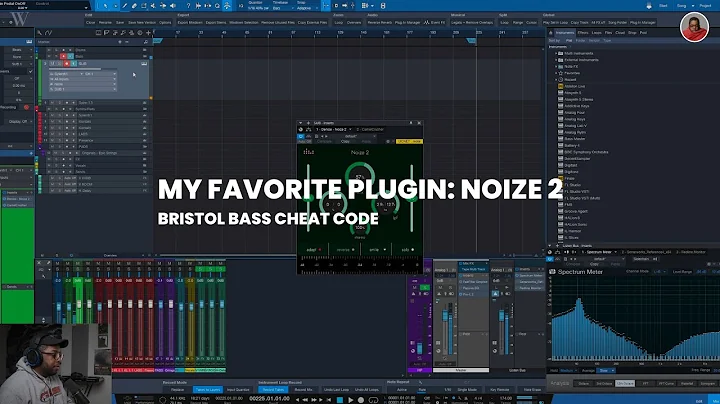Image resolution: width=720 pixels, height=404 pixels.
Task: Click the Noize 2 plugin logo icon
Action: (309, 152)
